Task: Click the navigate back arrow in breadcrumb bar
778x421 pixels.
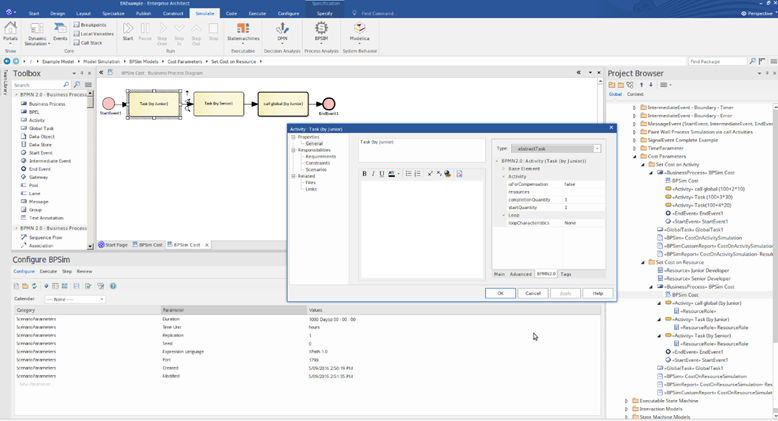Action: [7, 61]
